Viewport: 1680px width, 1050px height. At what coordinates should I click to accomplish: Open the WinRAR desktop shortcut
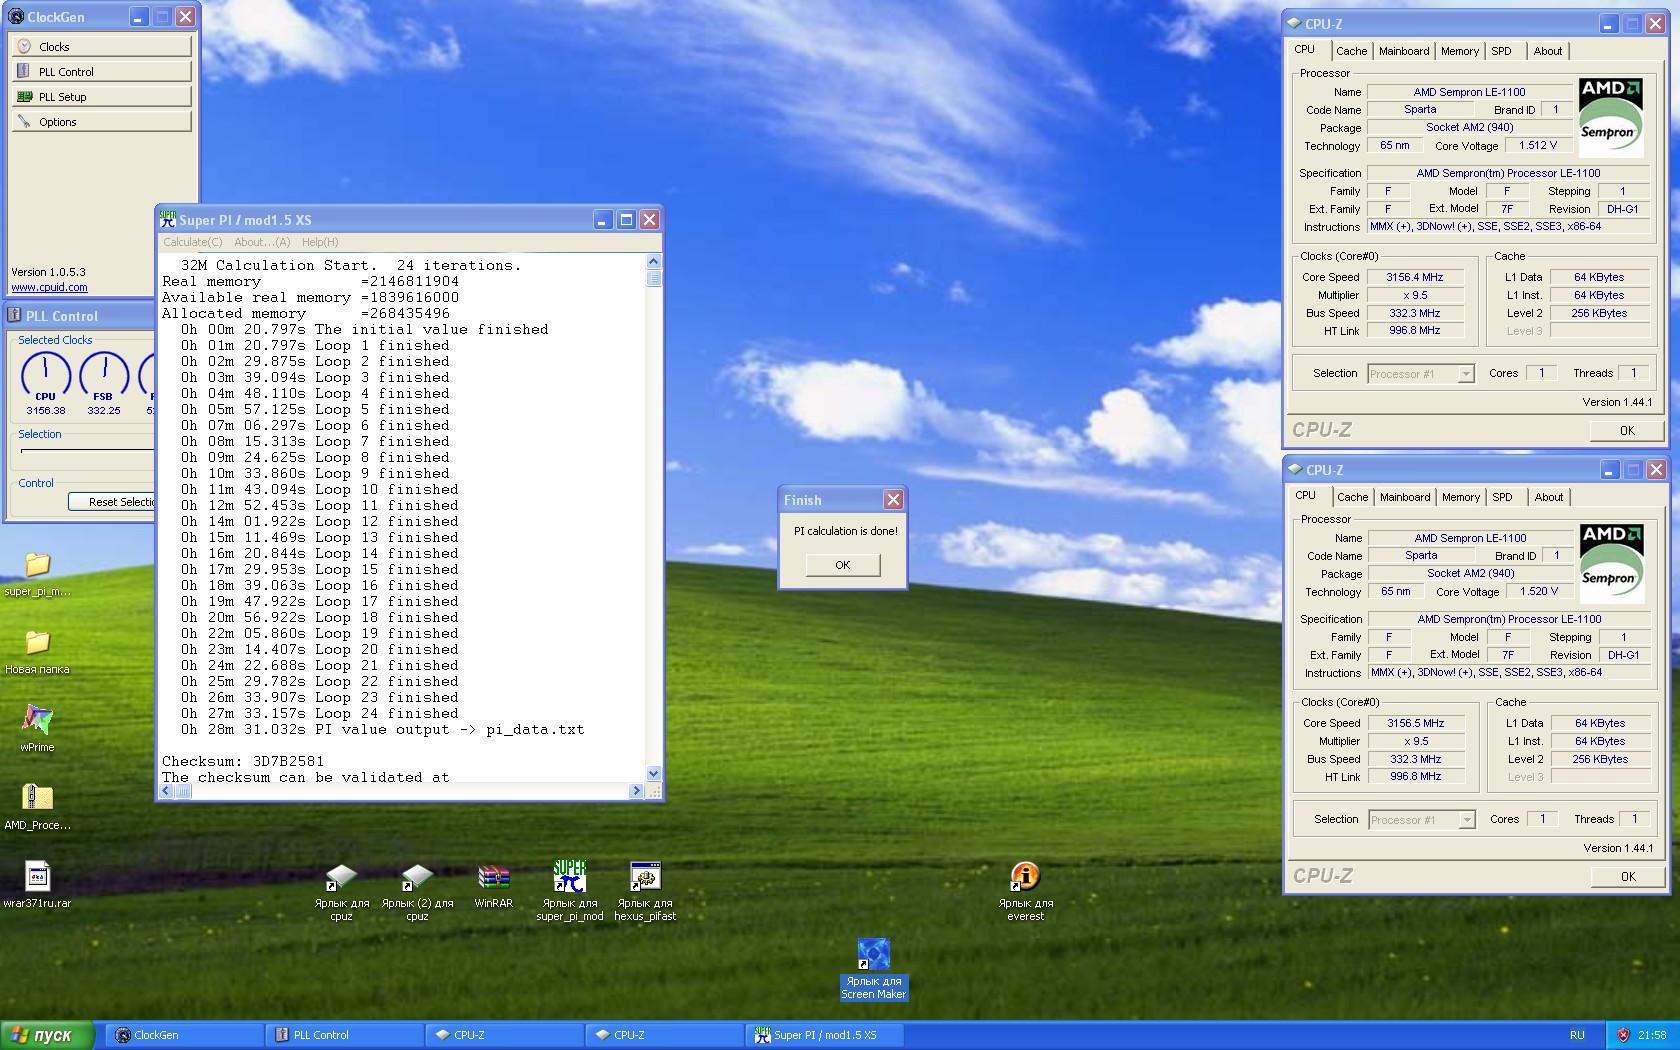(x=493, y=886)
